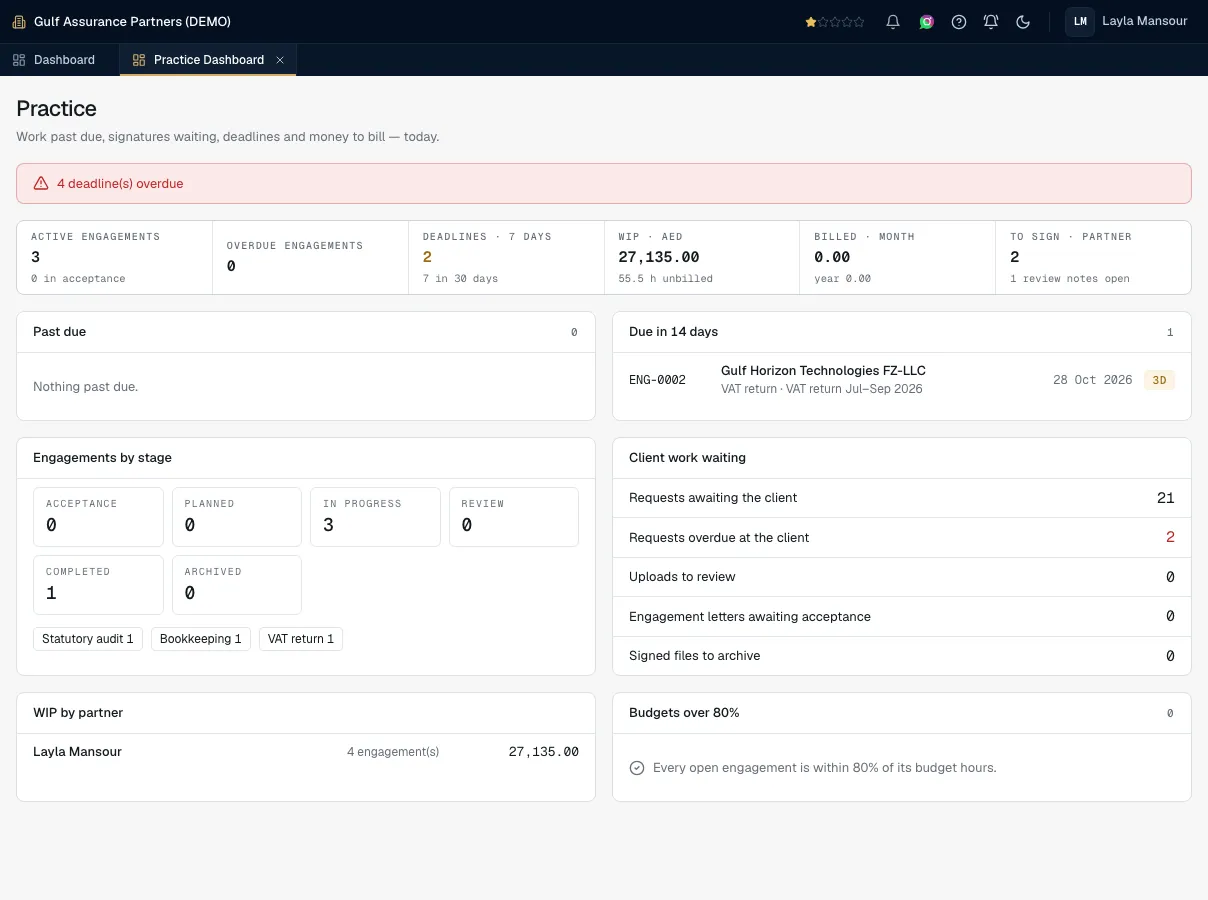Click the VAT return 1 chip
This screenshot has width=1208, height=900.
click(301, 639)
